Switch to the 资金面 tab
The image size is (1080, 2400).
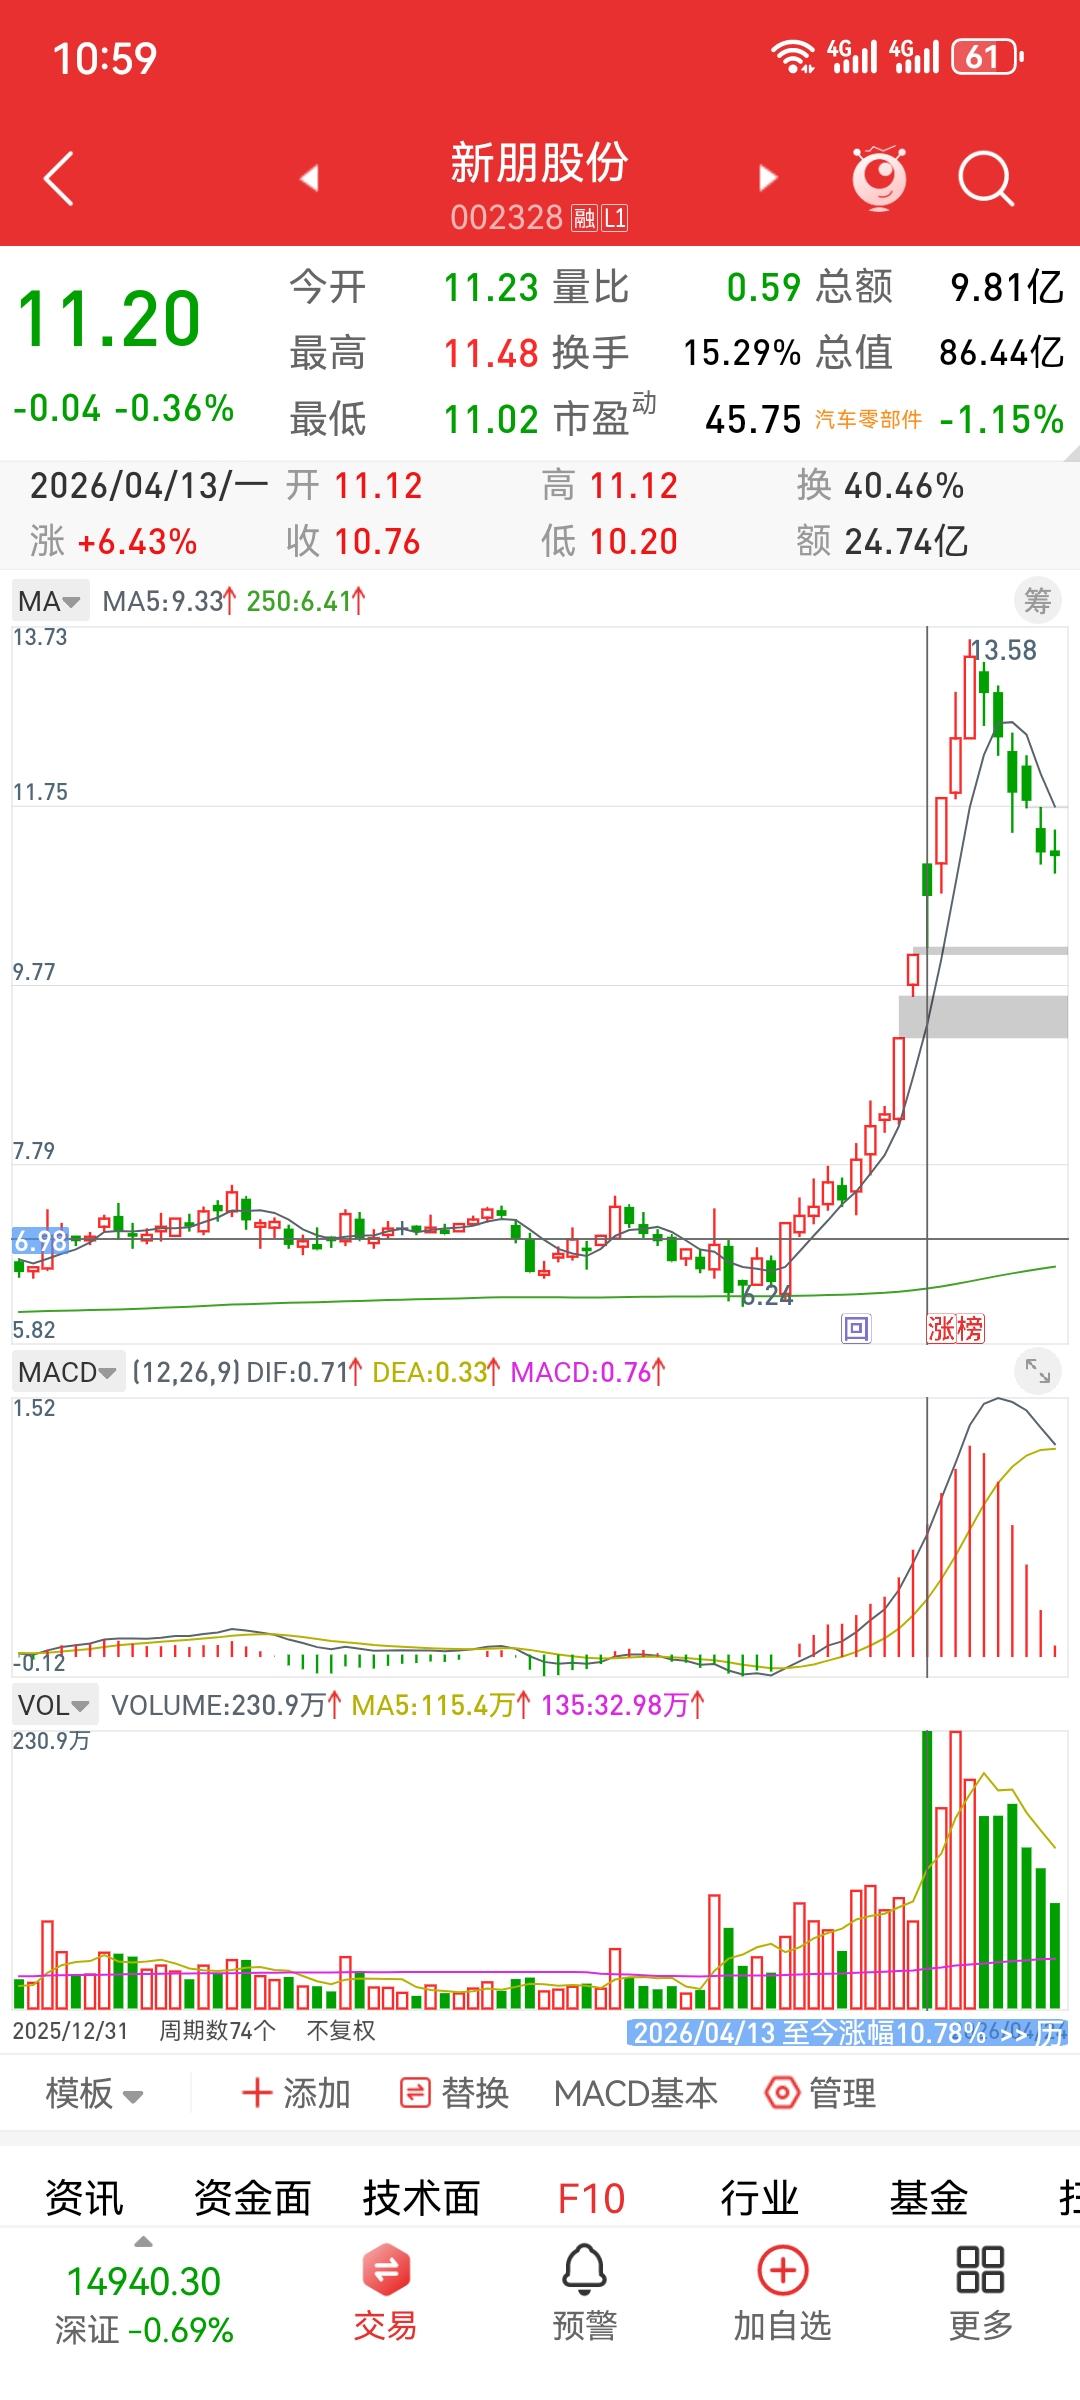pos(252,2199)
